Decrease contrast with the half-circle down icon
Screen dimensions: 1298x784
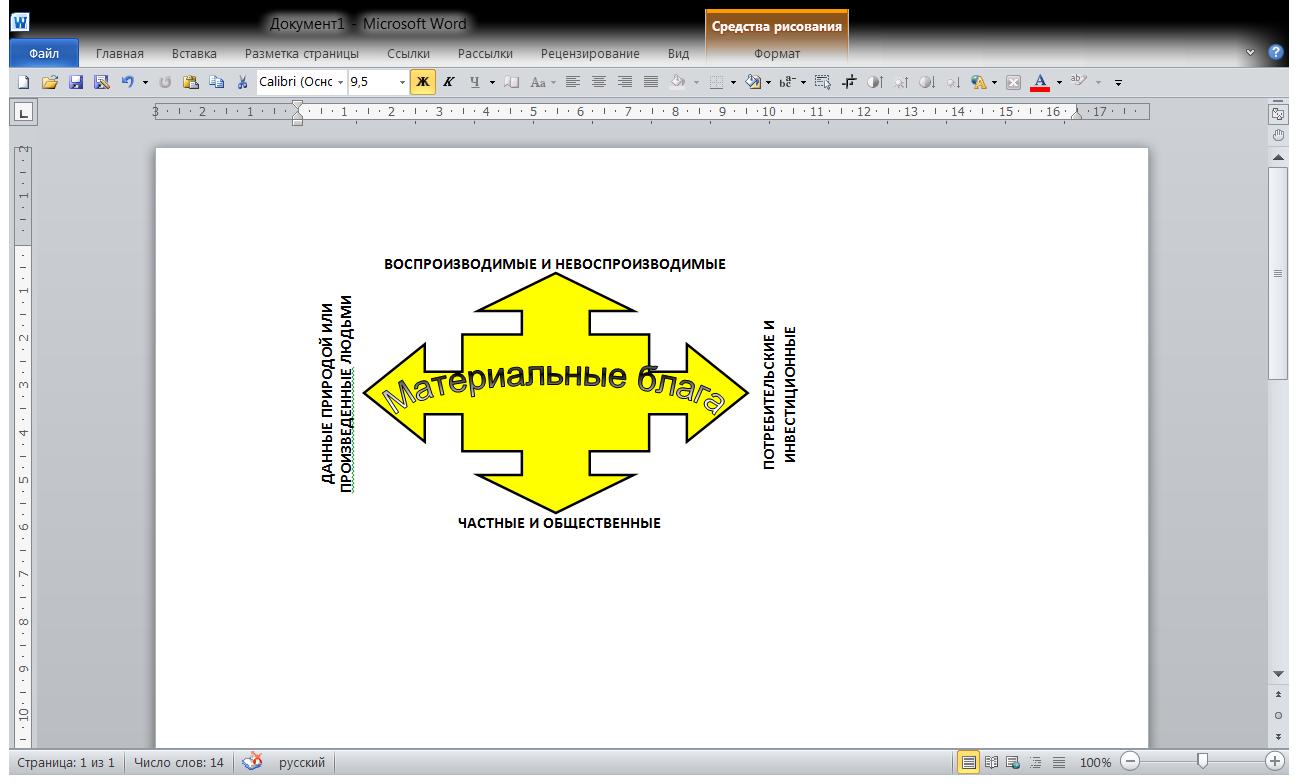(927, 82)
